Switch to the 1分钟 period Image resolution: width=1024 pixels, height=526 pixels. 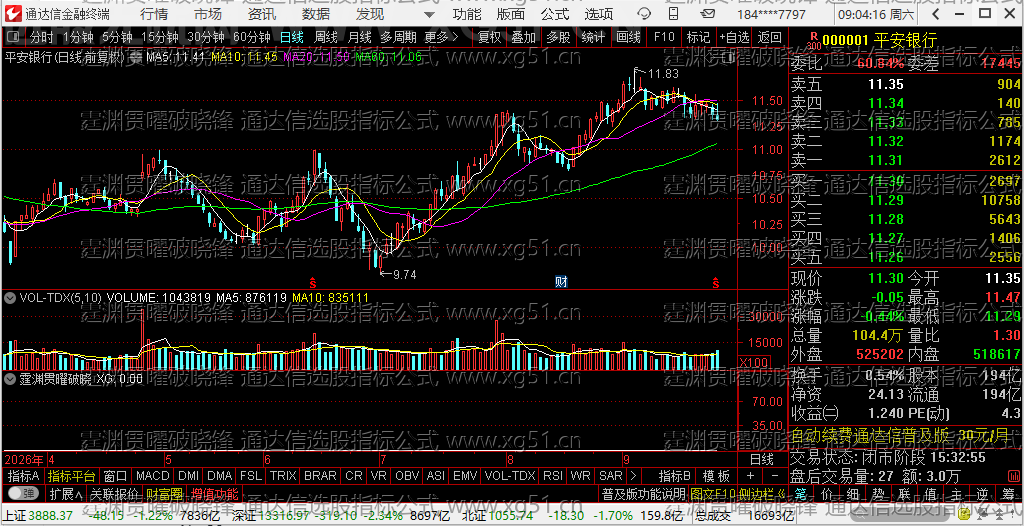pyautogui.click(x=78, y=37)
